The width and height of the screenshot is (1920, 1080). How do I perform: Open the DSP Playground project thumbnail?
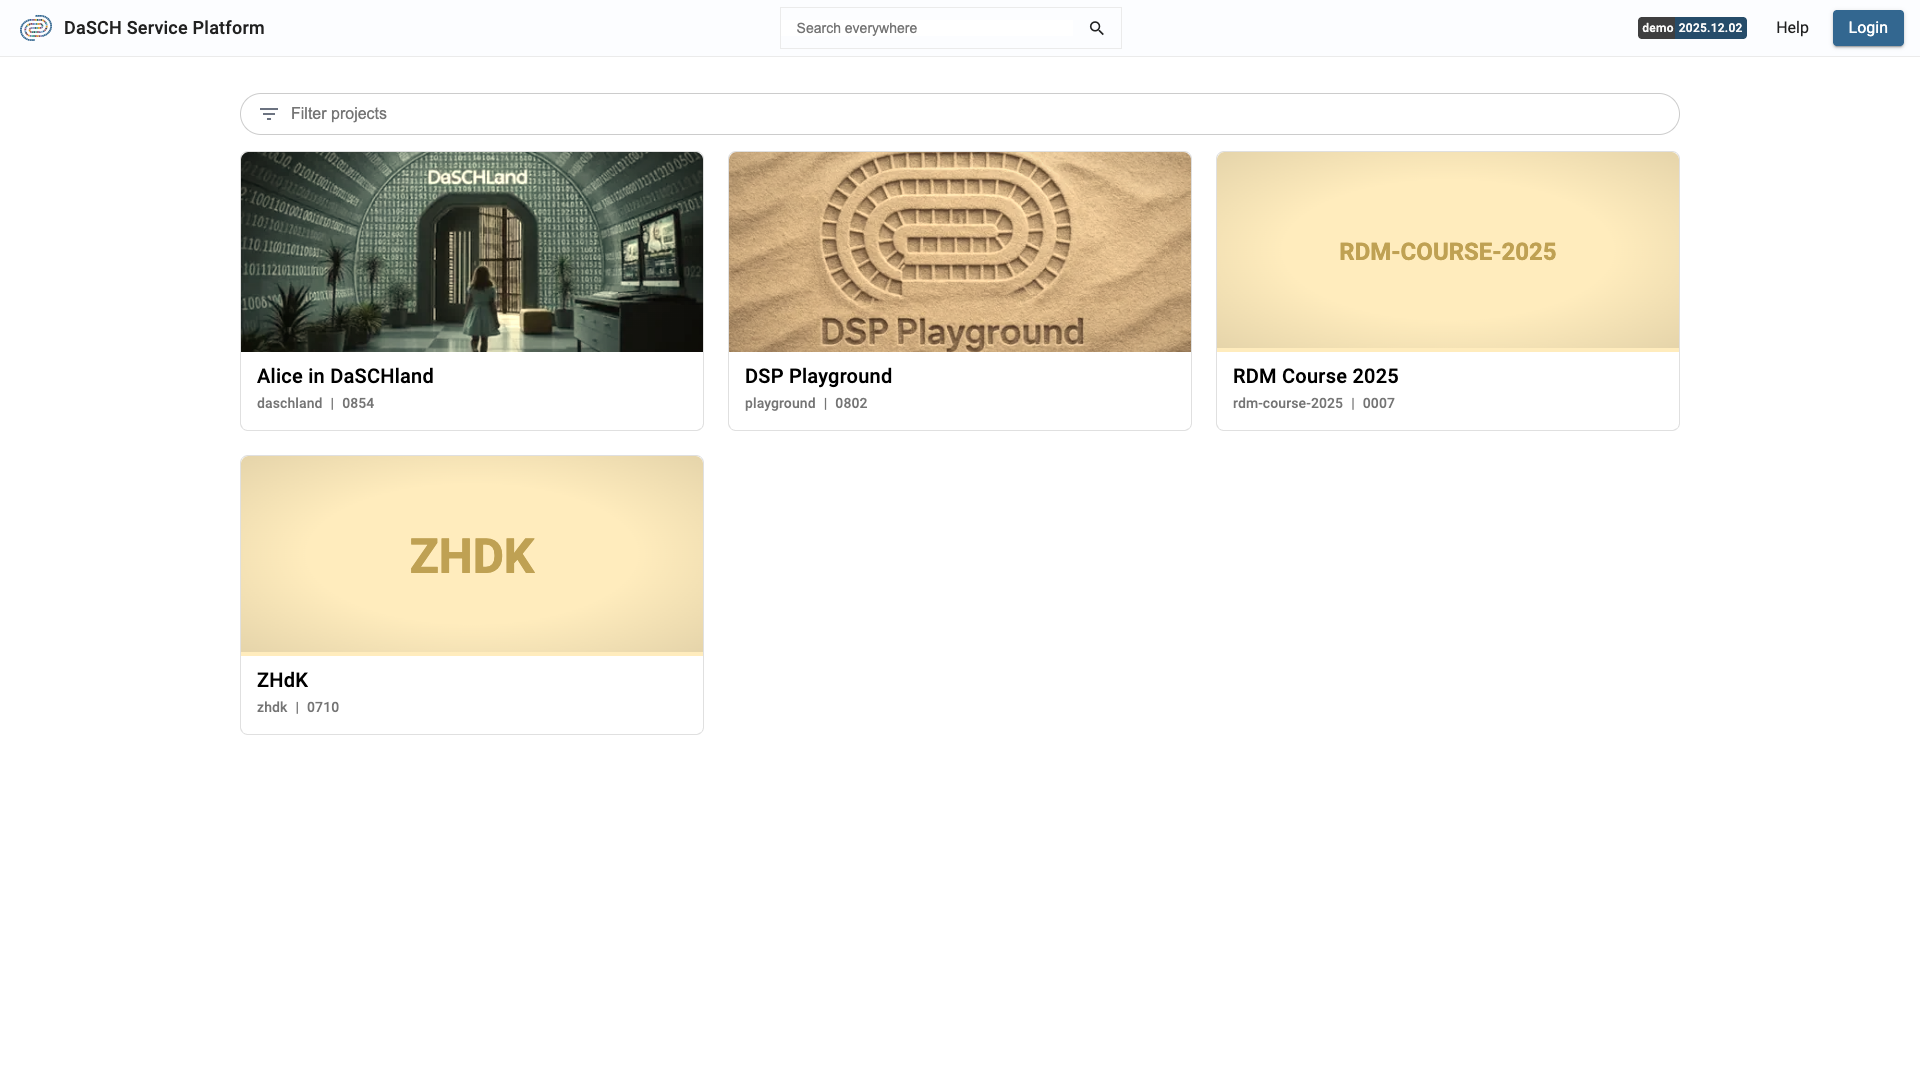coord(959,251)
